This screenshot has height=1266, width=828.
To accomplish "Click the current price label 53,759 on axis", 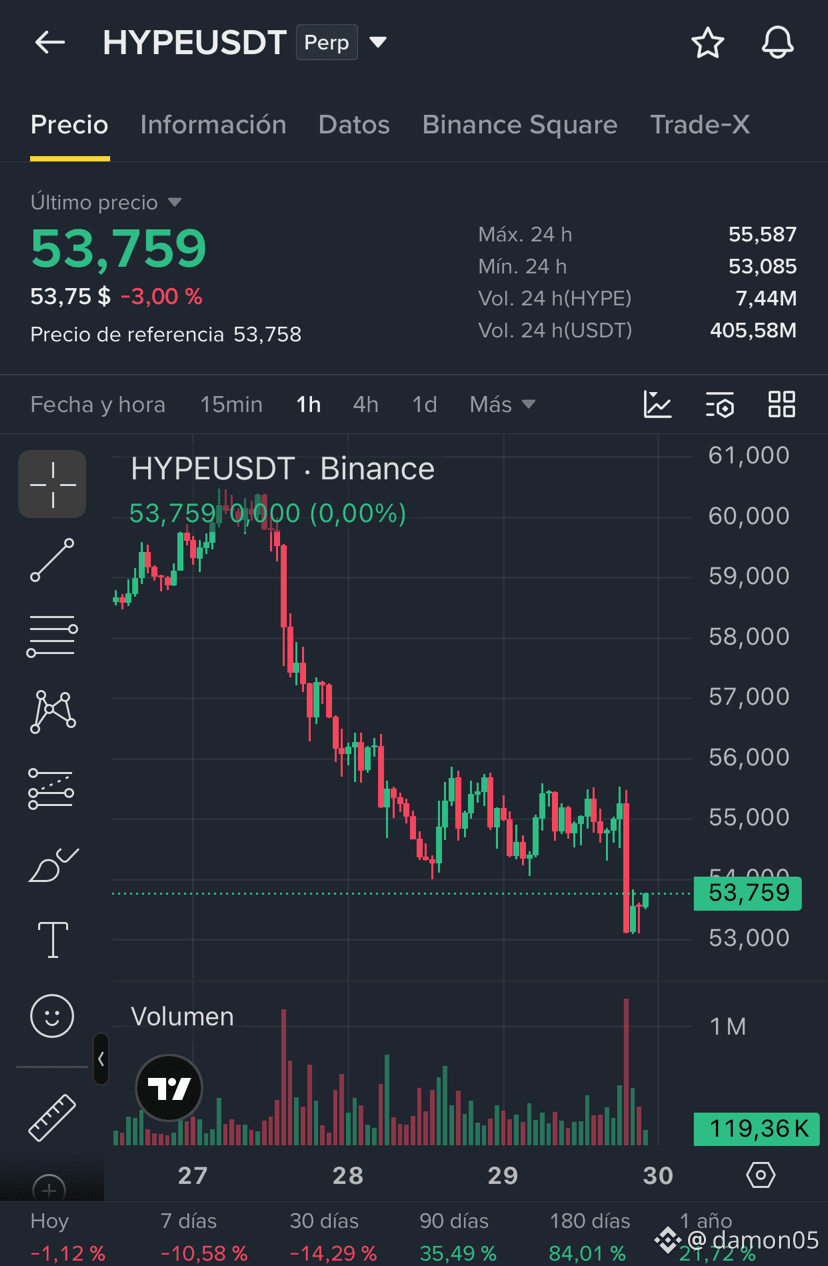I will (x=748, y=893).
